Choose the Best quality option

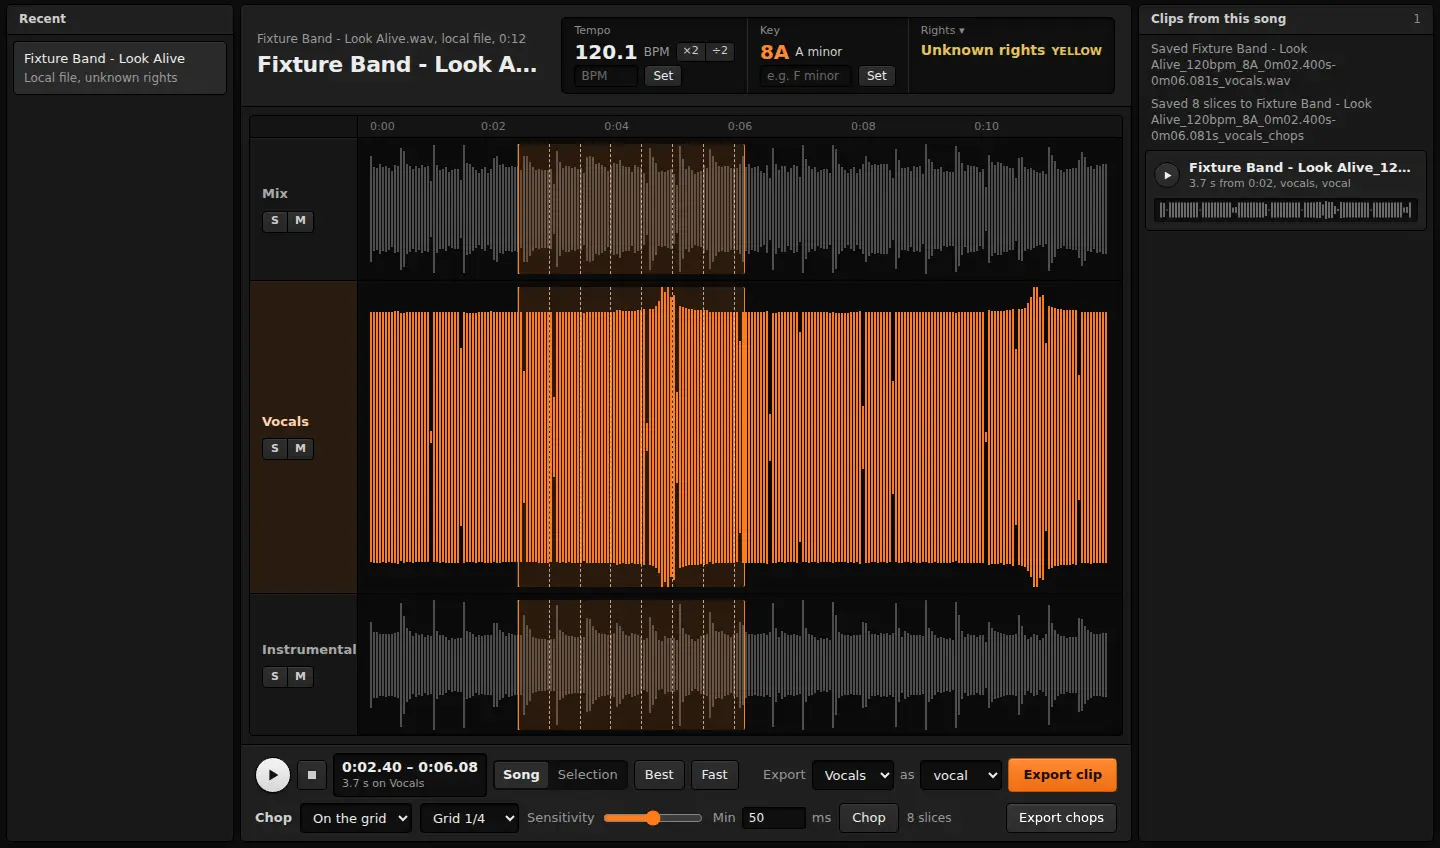click(659, 775)
